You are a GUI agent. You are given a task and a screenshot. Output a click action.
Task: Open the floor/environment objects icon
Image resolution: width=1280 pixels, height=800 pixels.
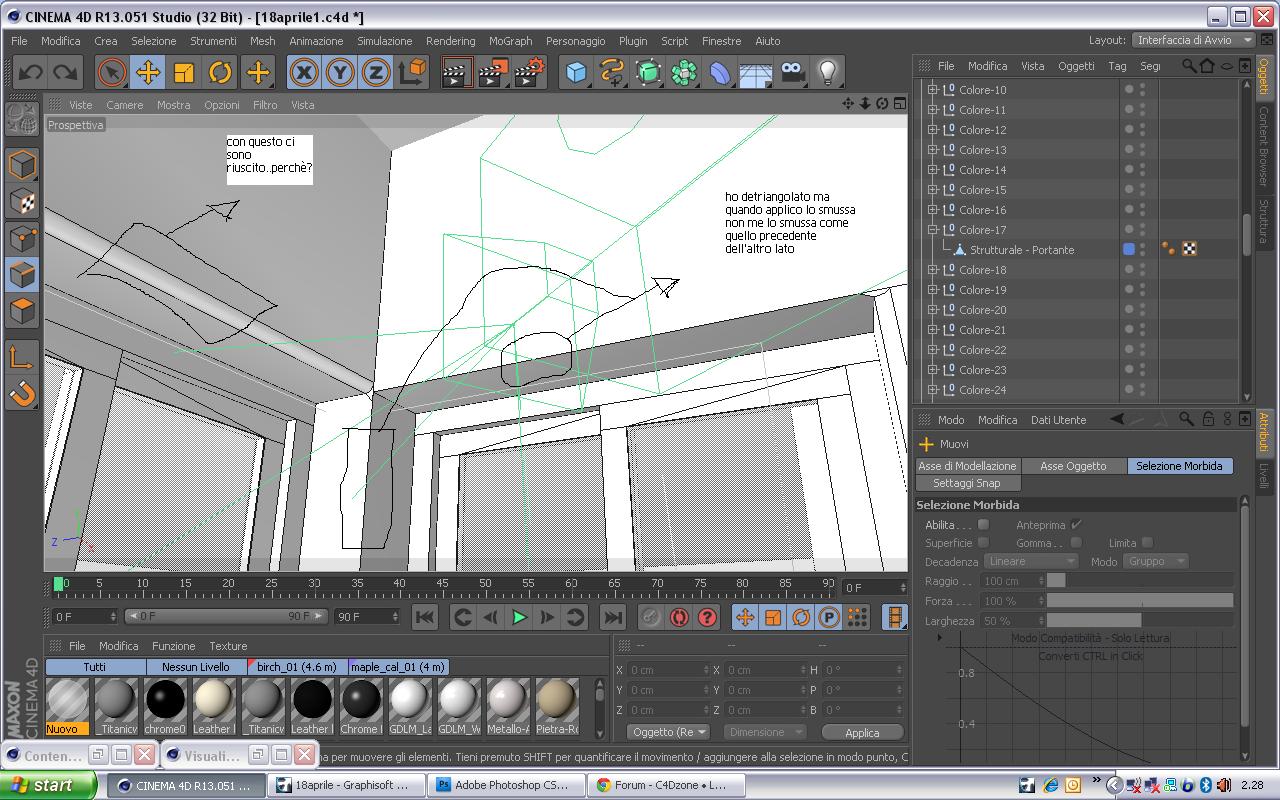[x=756, y=72]
